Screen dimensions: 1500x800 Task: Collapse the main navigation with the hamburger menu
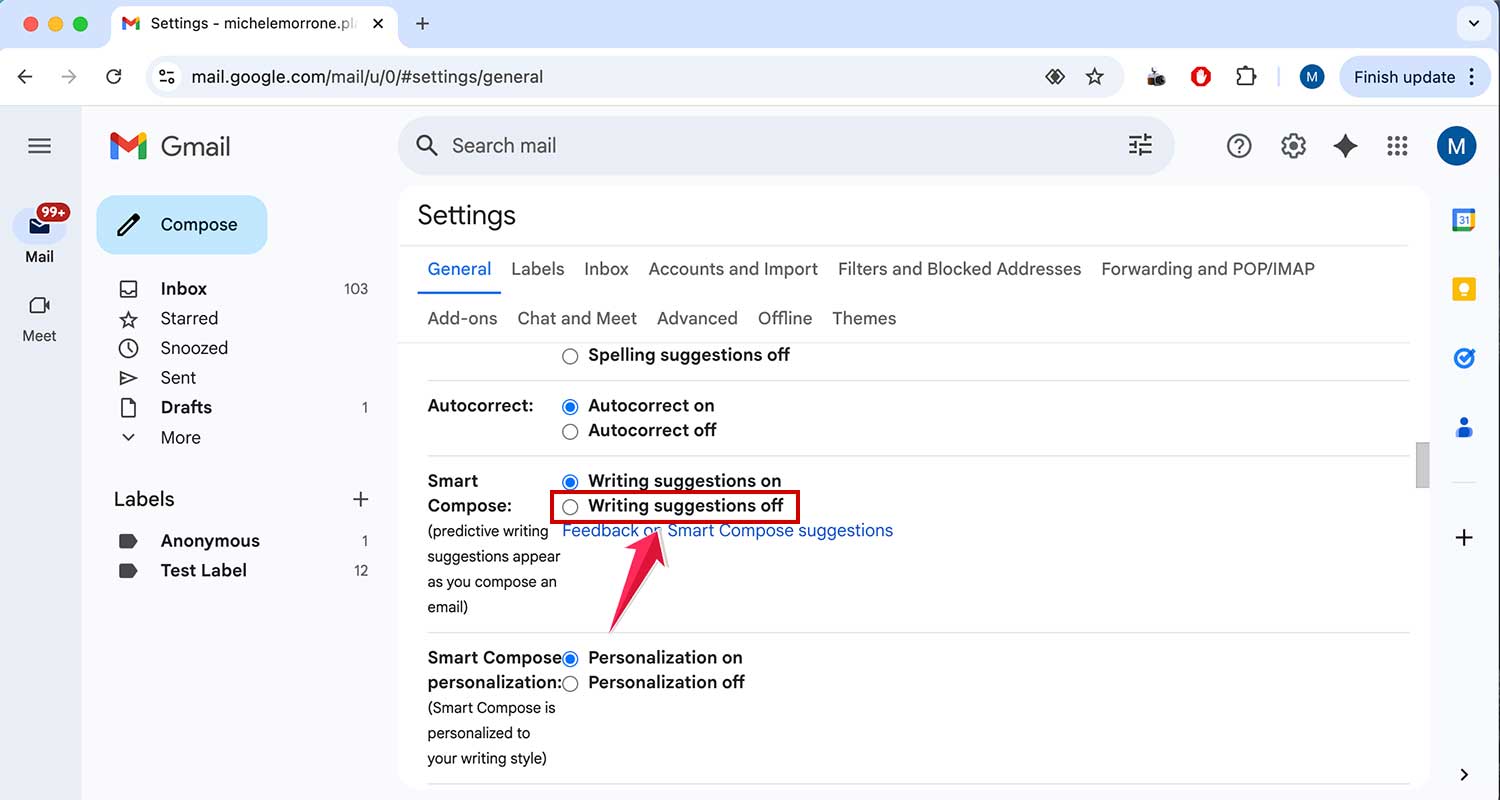pos(39,145)
